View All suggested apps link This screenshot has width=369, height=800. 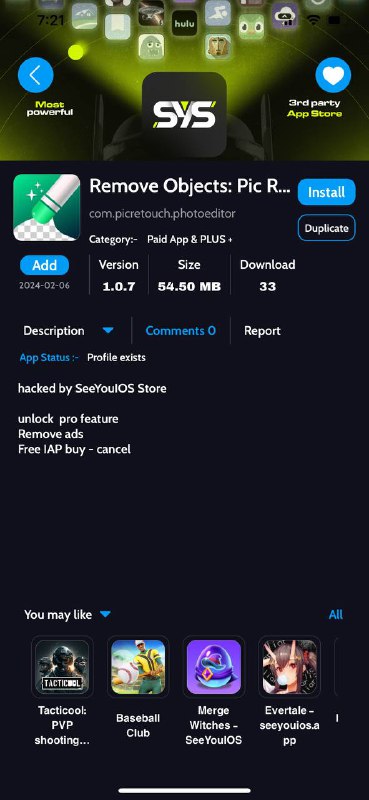335,615
